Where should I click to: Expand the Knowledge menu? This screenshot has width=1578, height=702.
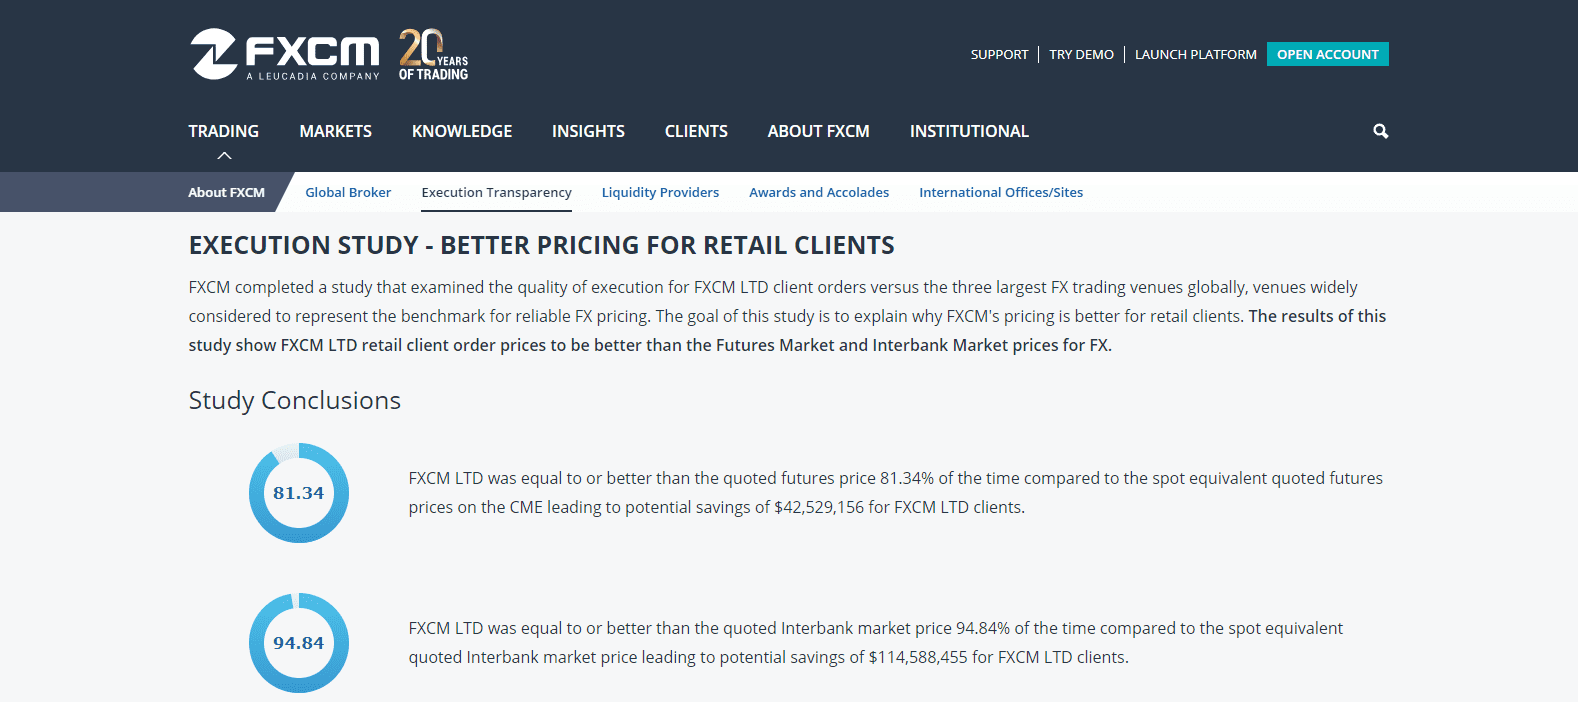click(462, 131)
